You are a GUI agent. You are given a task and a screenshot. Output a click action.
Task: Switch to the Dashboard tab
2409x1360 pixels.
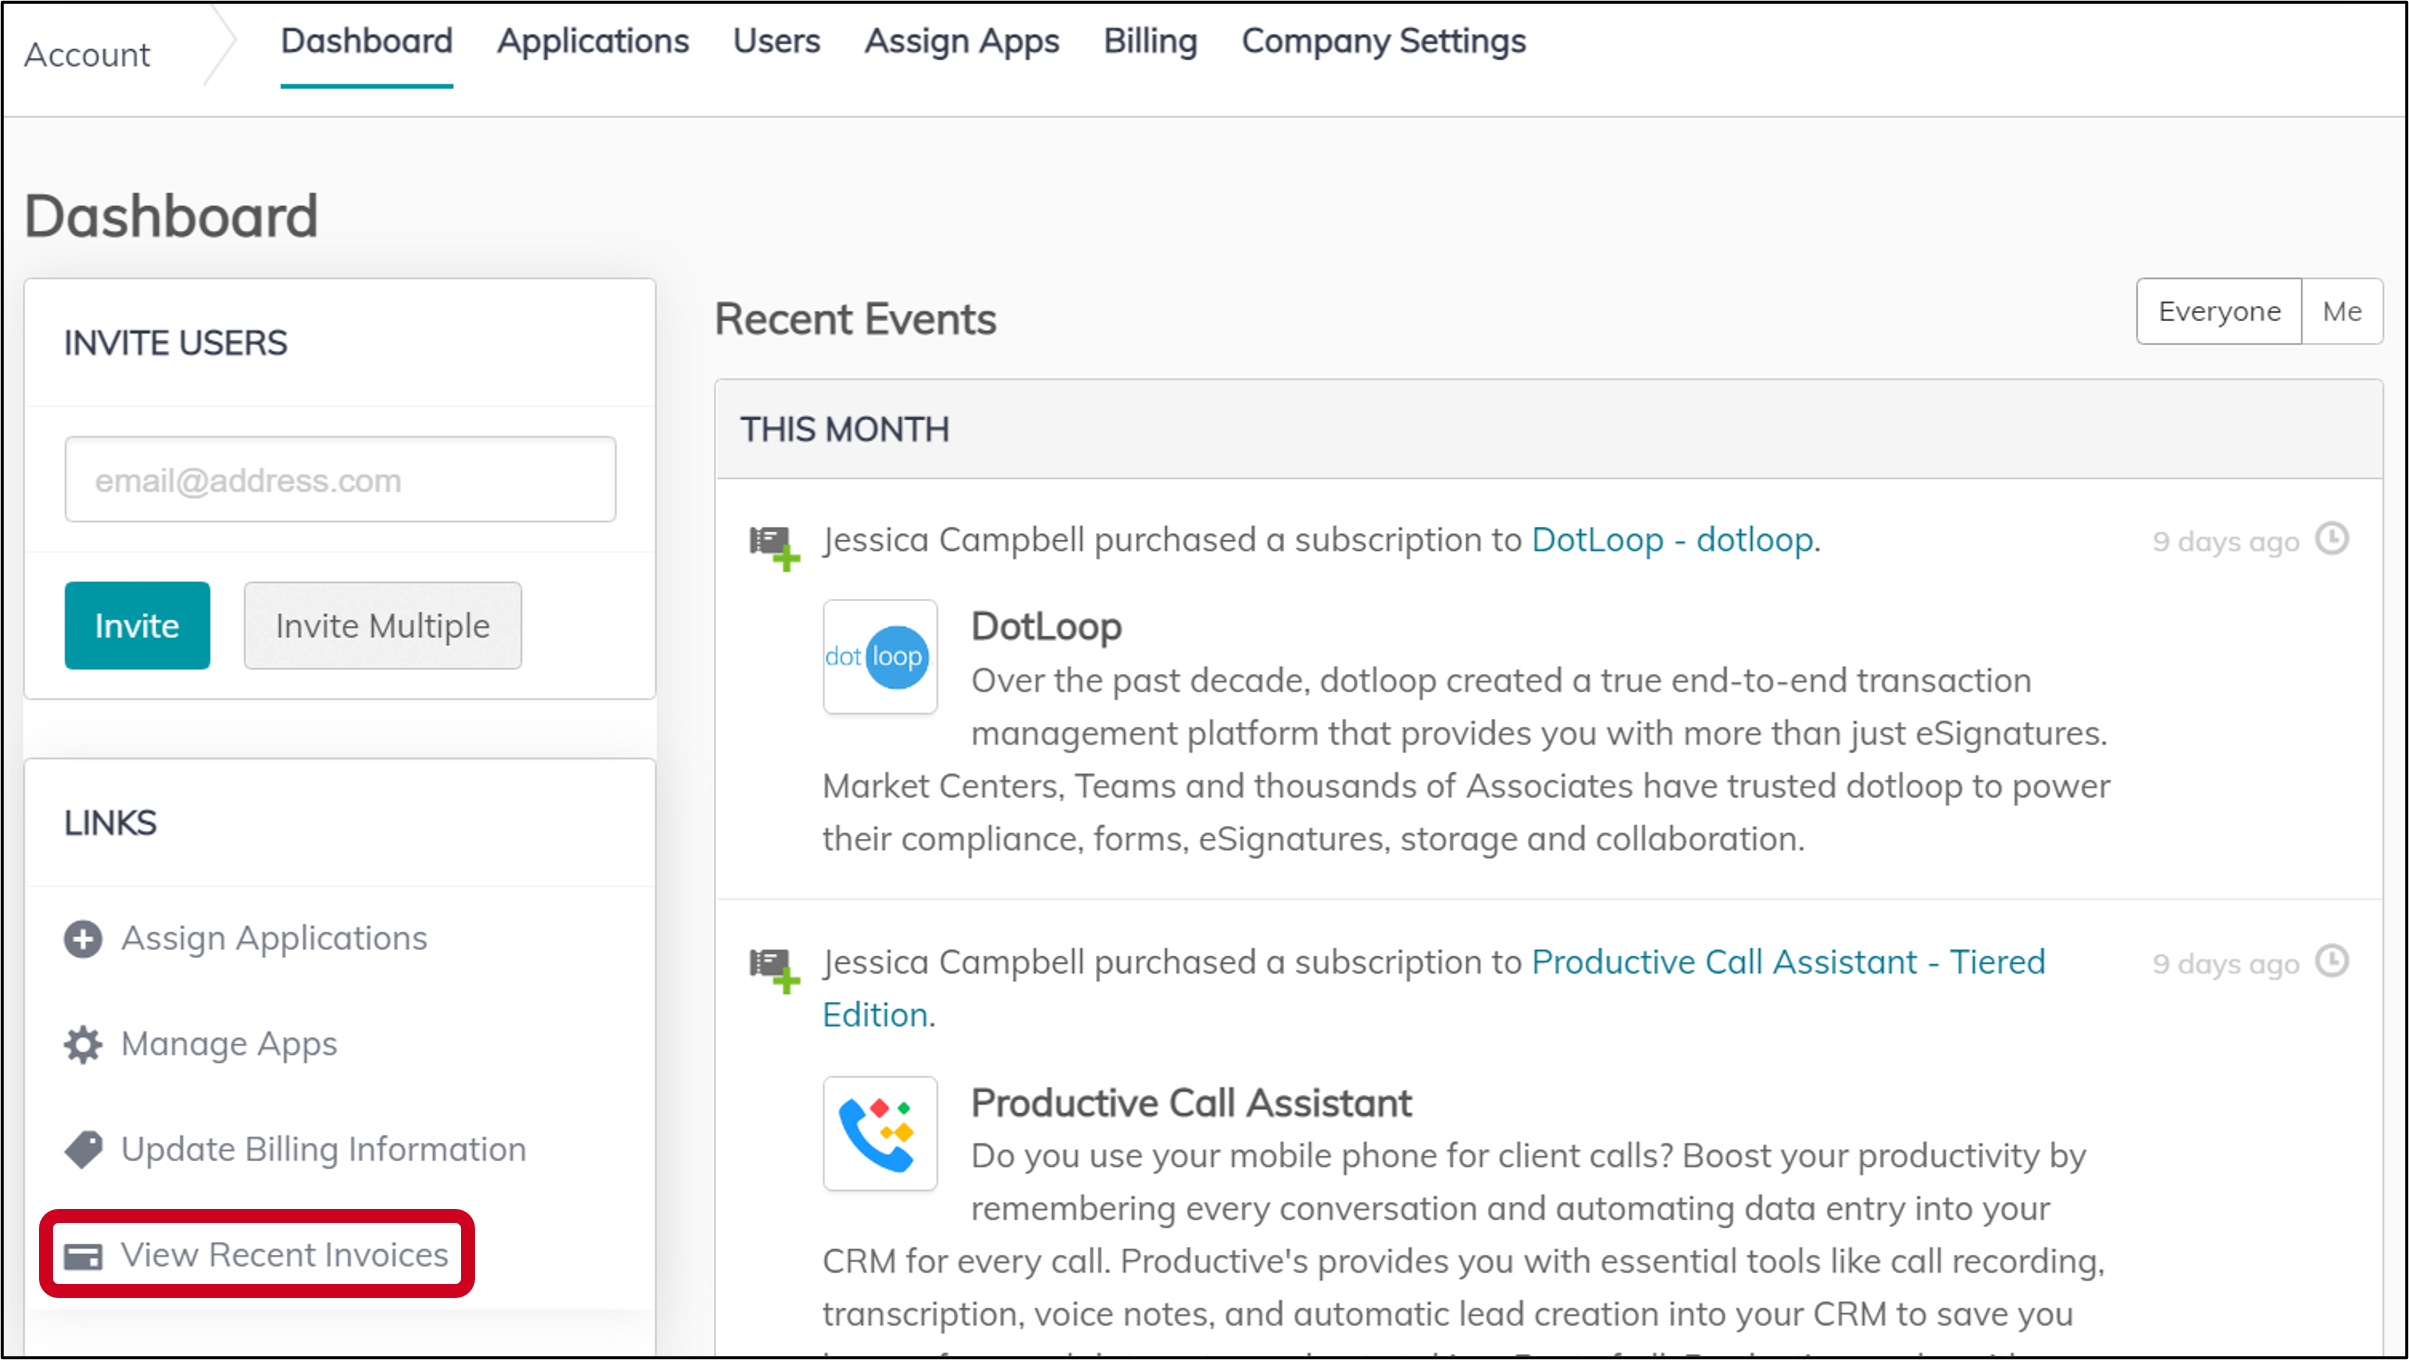(x=366, y=41)
